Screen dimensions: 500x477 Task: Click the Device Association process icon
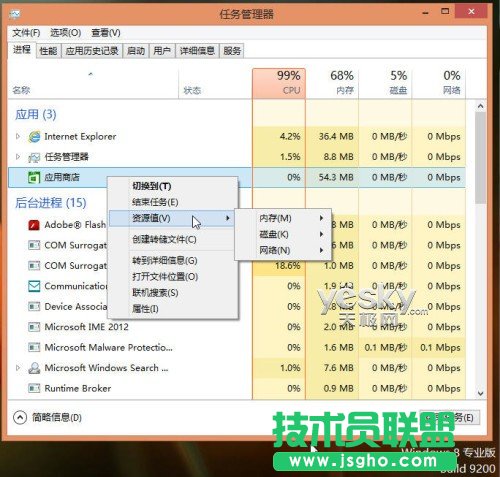pos(34,306)
